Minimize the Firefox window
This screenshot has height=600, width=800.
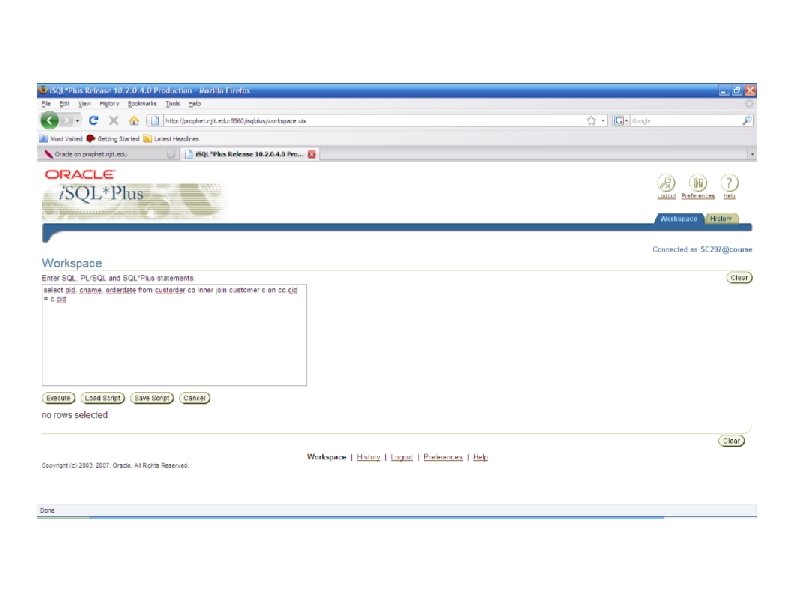[x=724, y=91]
